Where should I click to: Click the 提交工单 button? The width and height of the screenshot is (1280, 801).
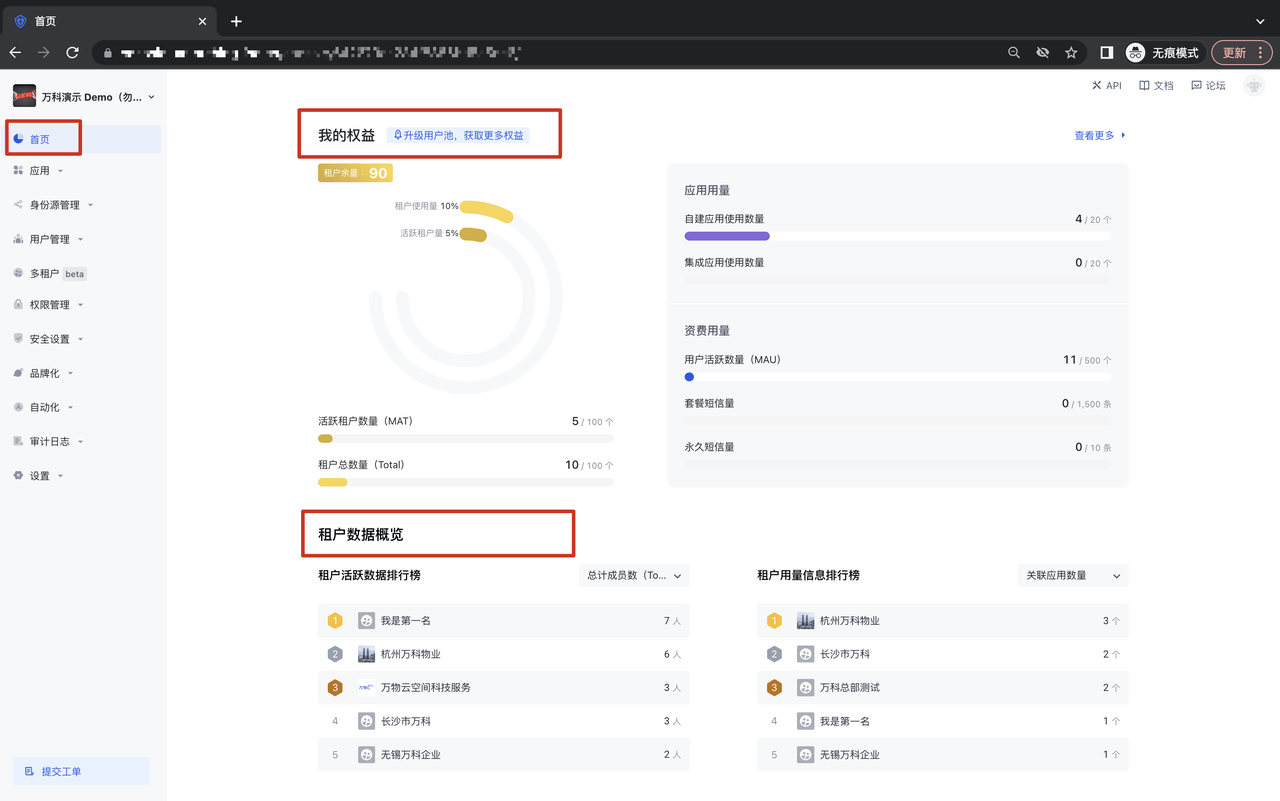pyautogui.click(x=81, y=771)
